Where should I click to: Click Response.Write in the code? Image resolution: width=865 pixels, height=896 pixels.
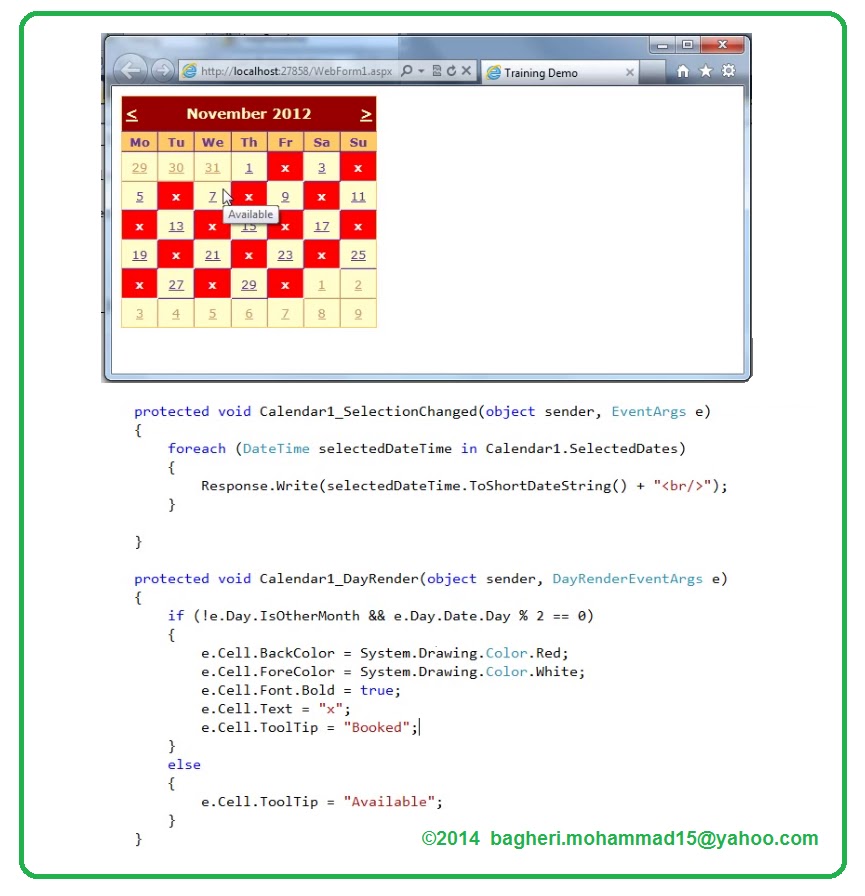[259, 486]
